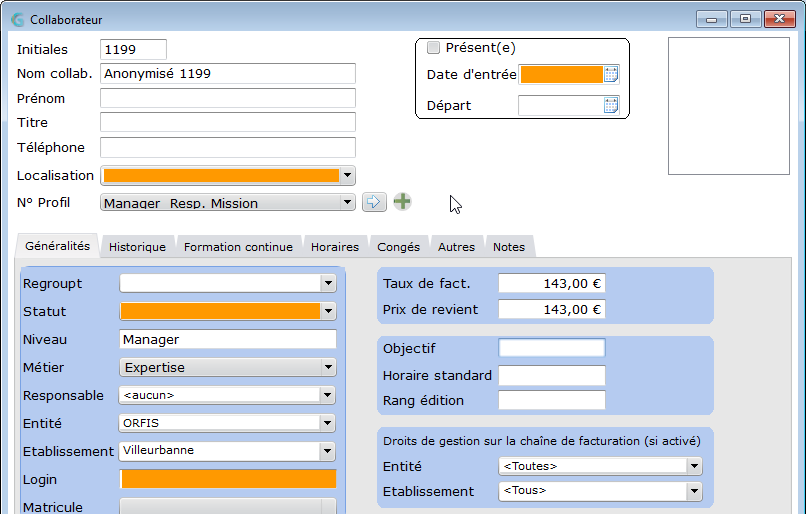Minimize the Collaborateur window
Image resolution: width=806 pixels, height=514 pixels.
[711, 20]
